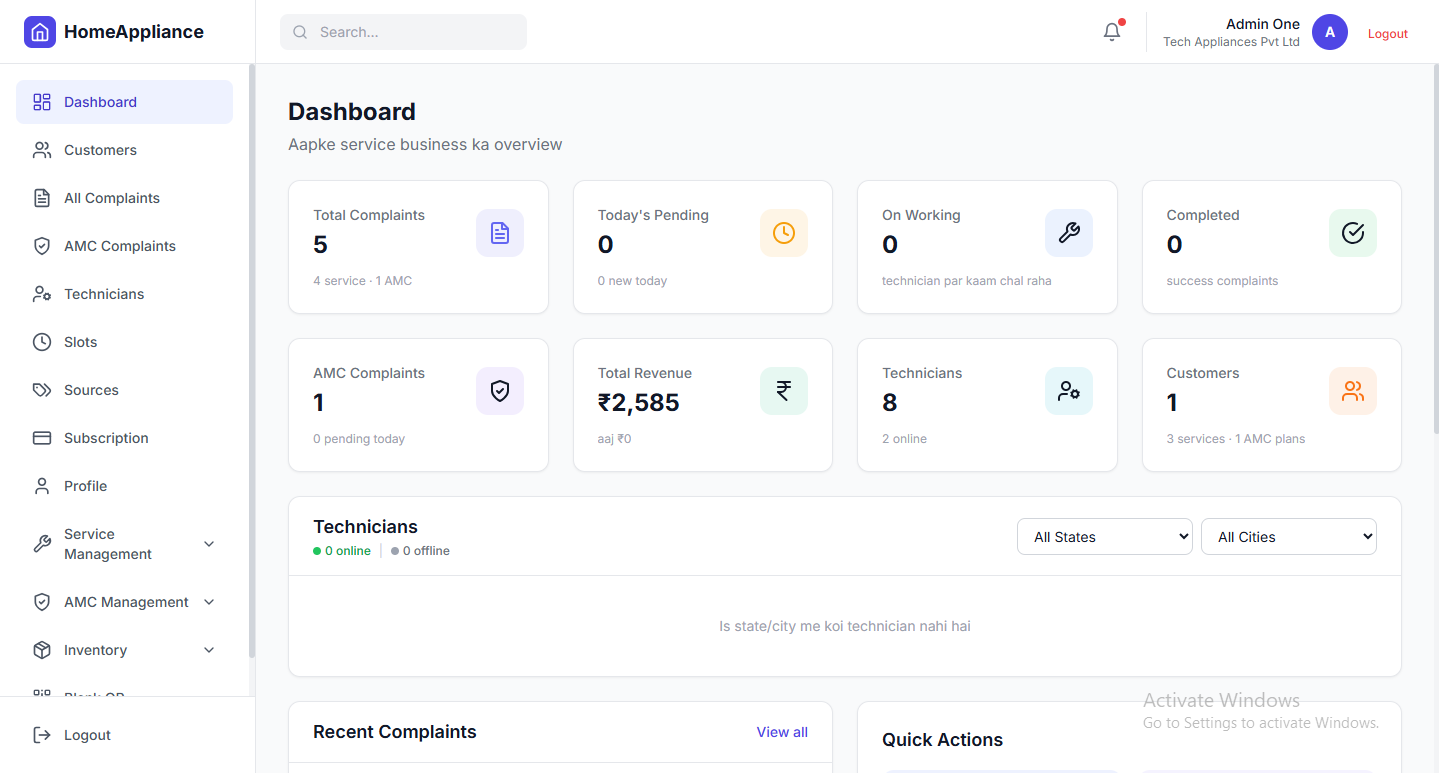This screenshot has height=773, width=1439.
Task: Click the Technicians user-gear icon in sidebar
Action: 42,294
